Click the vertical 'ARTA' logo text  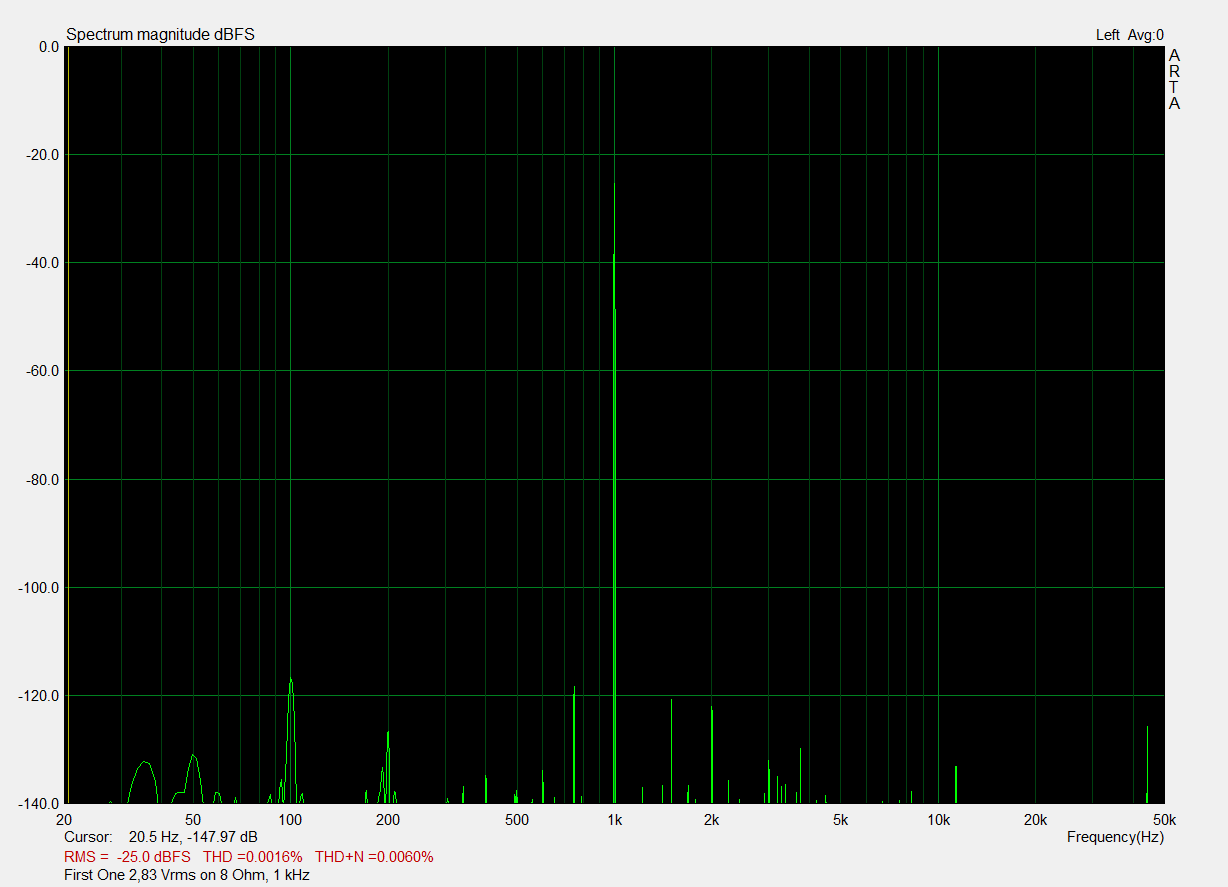1174,79
